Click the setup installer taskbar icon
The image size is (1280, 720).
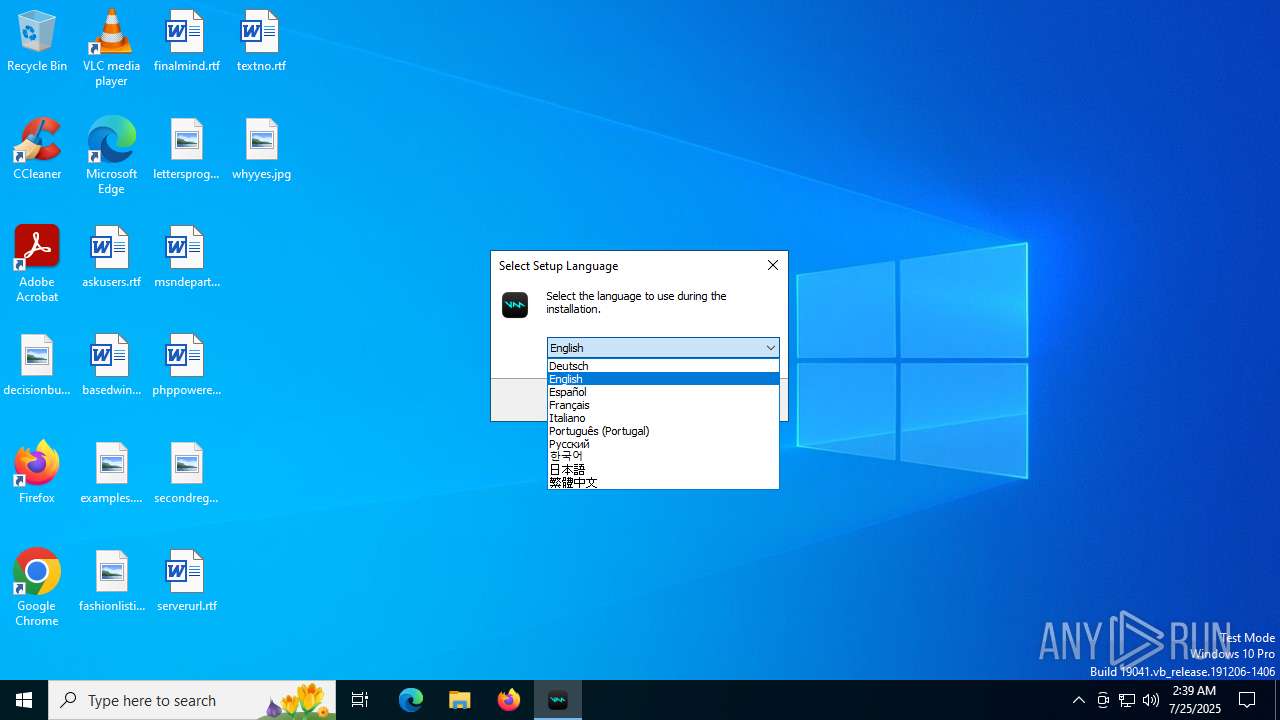558,700
